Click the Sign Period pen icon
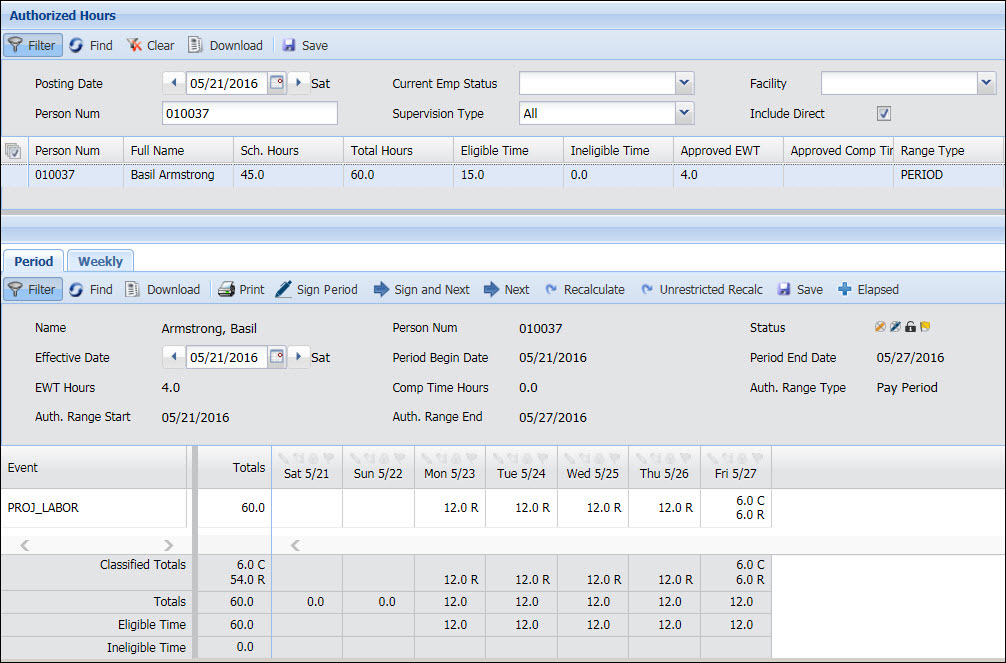Image resolution: width=1006 pixels, height=663 pixels. point(284,289)
